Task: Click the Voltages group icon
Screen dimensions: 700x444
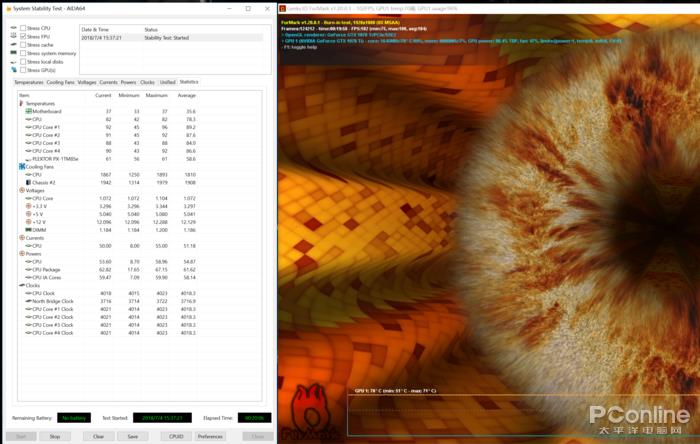Action: point(22,191)
